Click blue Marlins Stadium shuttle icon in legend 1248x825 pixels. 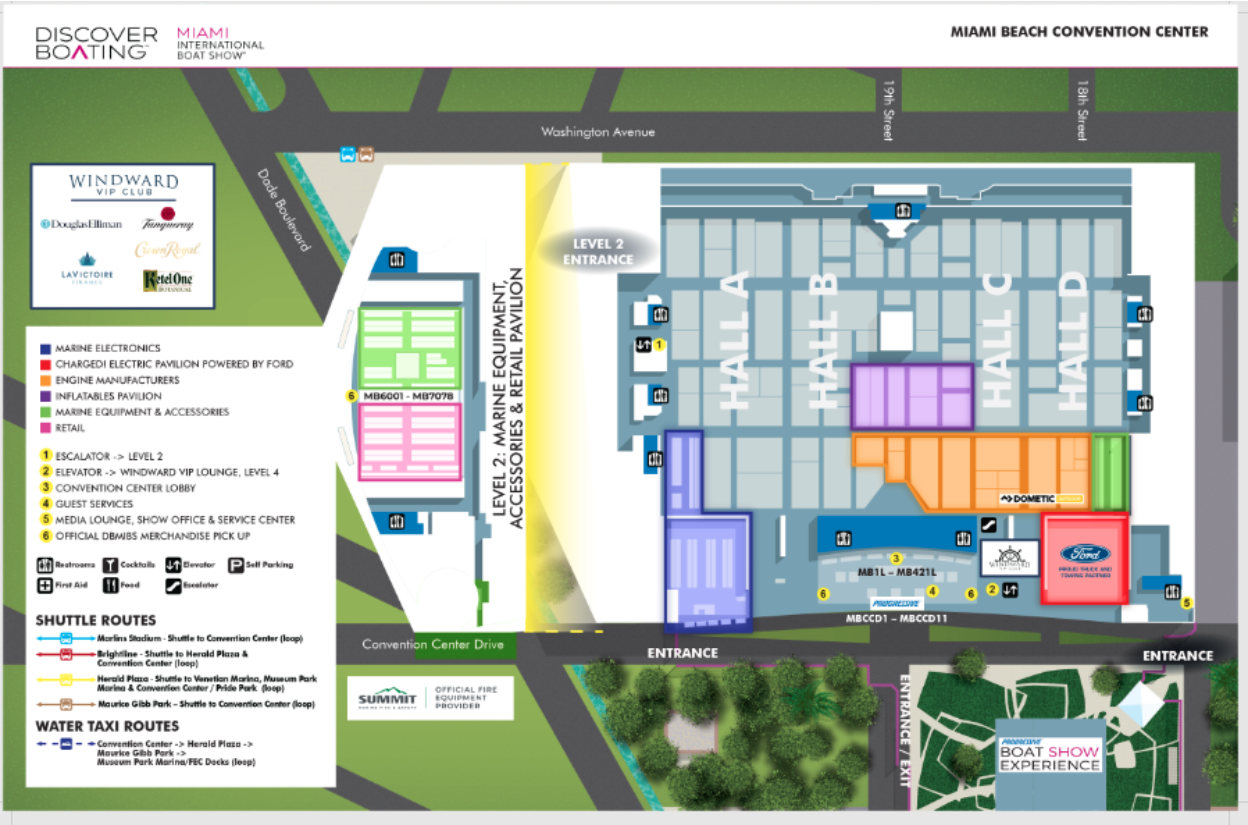coord(66,637)
